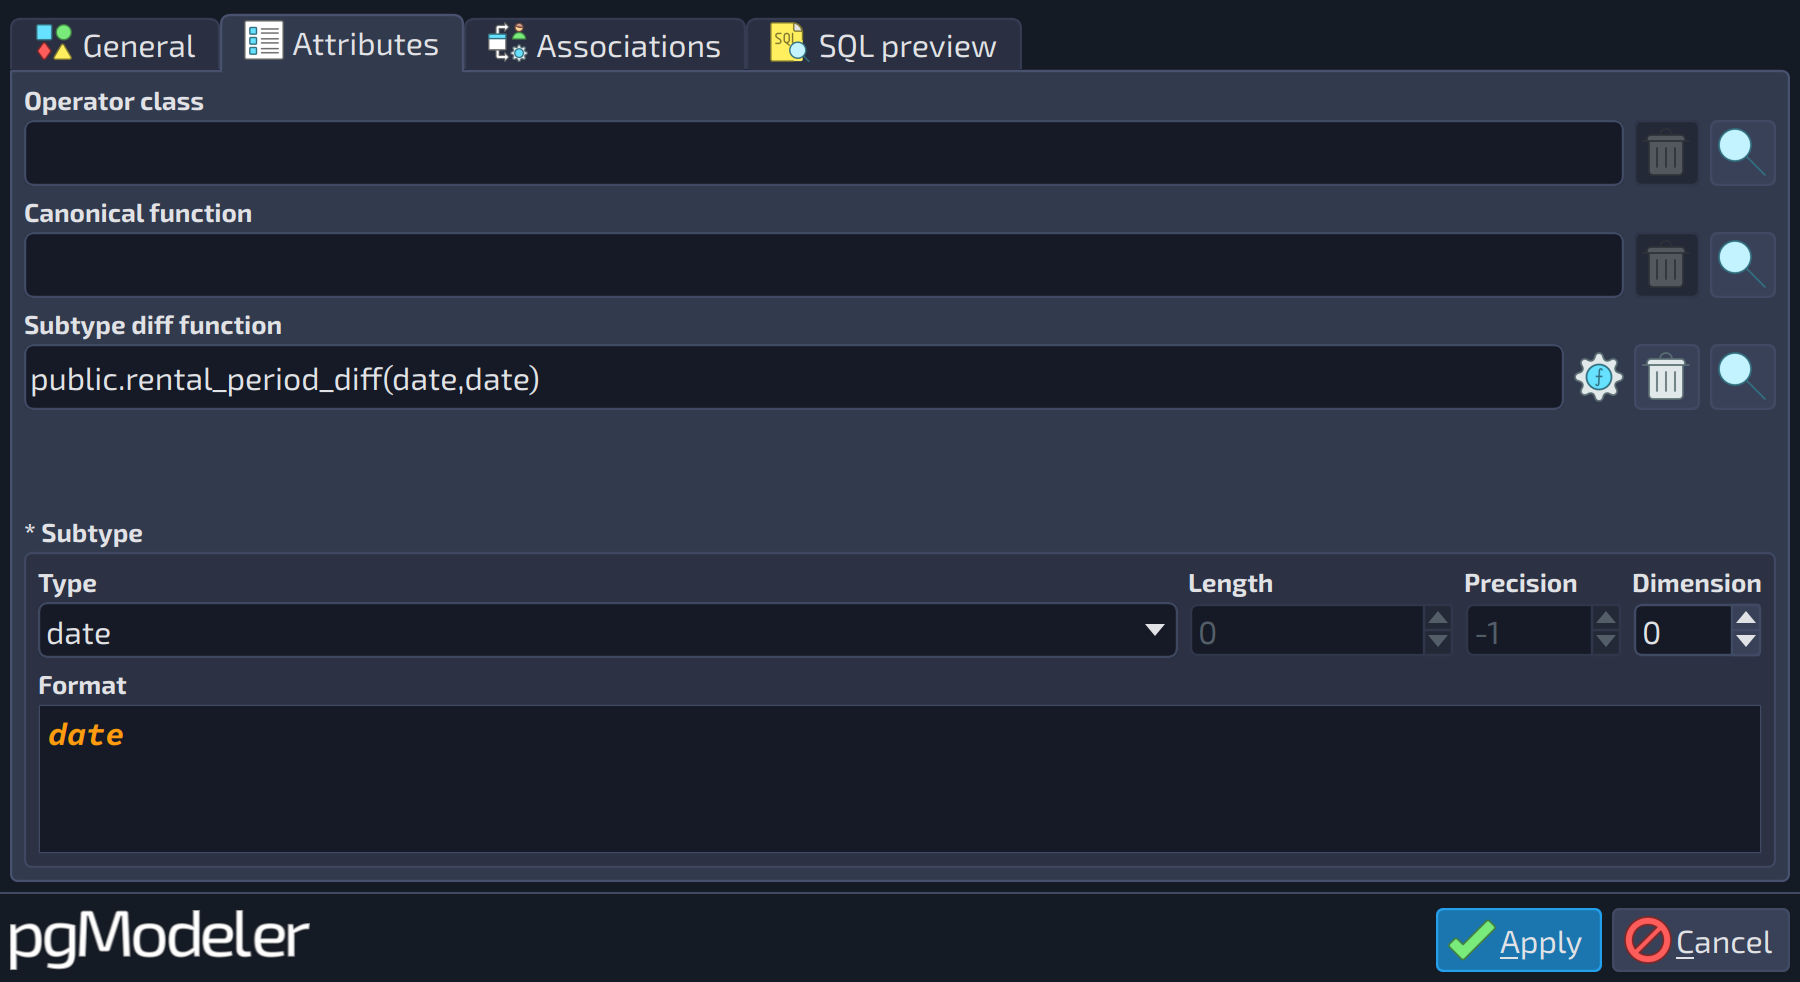
Task: Click the Dimension number field
Action: [1683, 631]
